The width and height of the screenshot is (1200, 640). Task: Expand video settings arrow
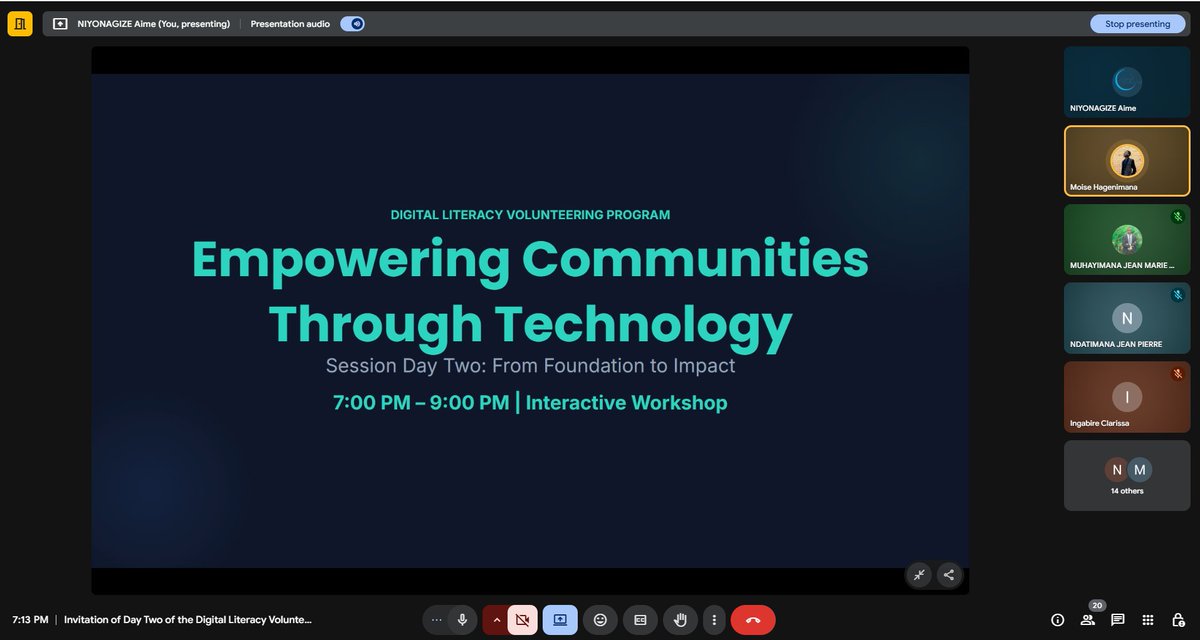point(496,620)
